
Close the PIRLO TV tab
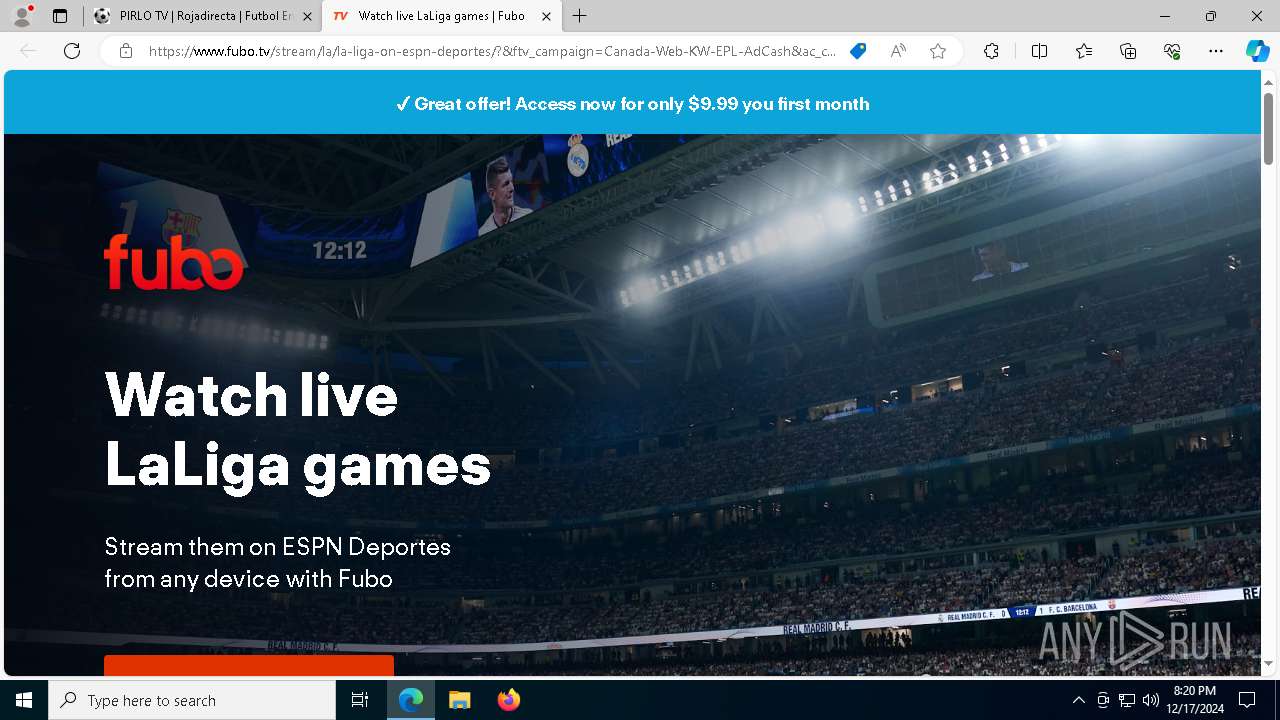tap(307, 16)
